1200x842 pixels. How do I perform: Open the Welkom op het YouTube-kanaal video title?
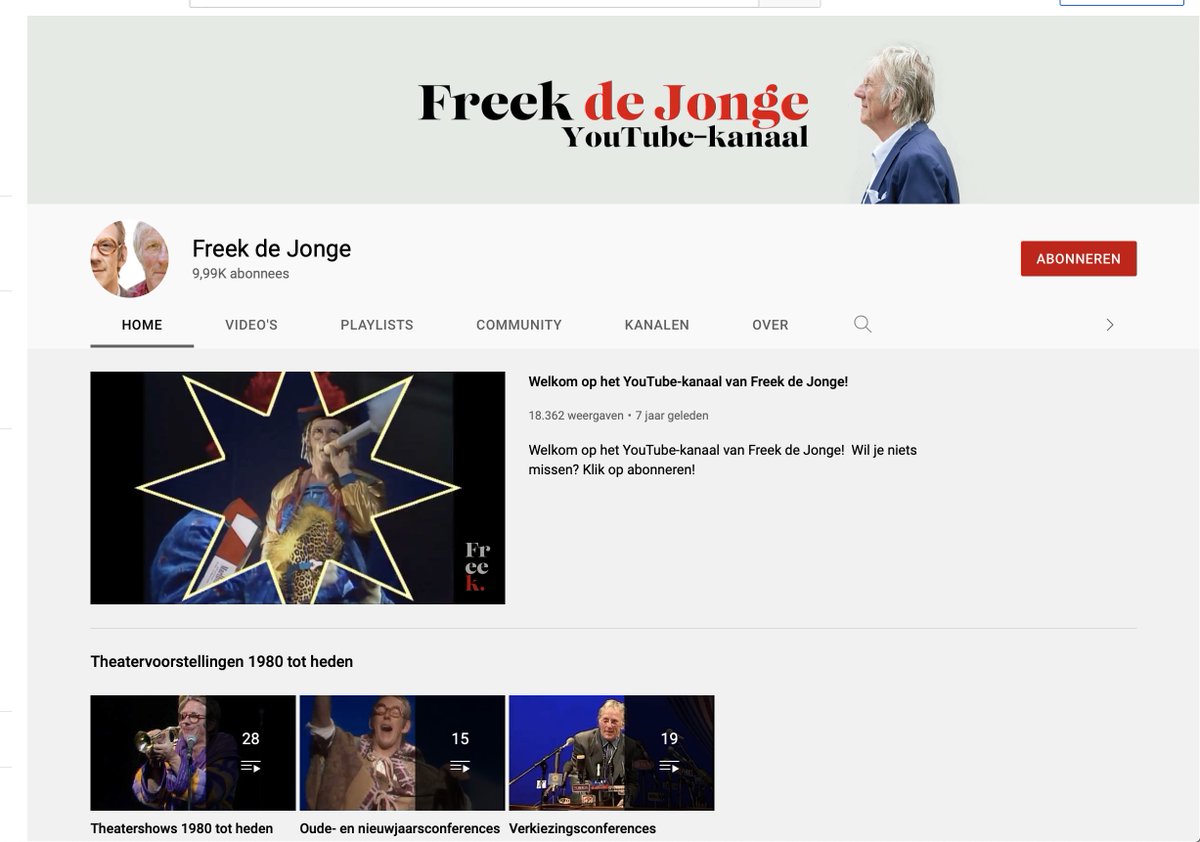(688, 382)
